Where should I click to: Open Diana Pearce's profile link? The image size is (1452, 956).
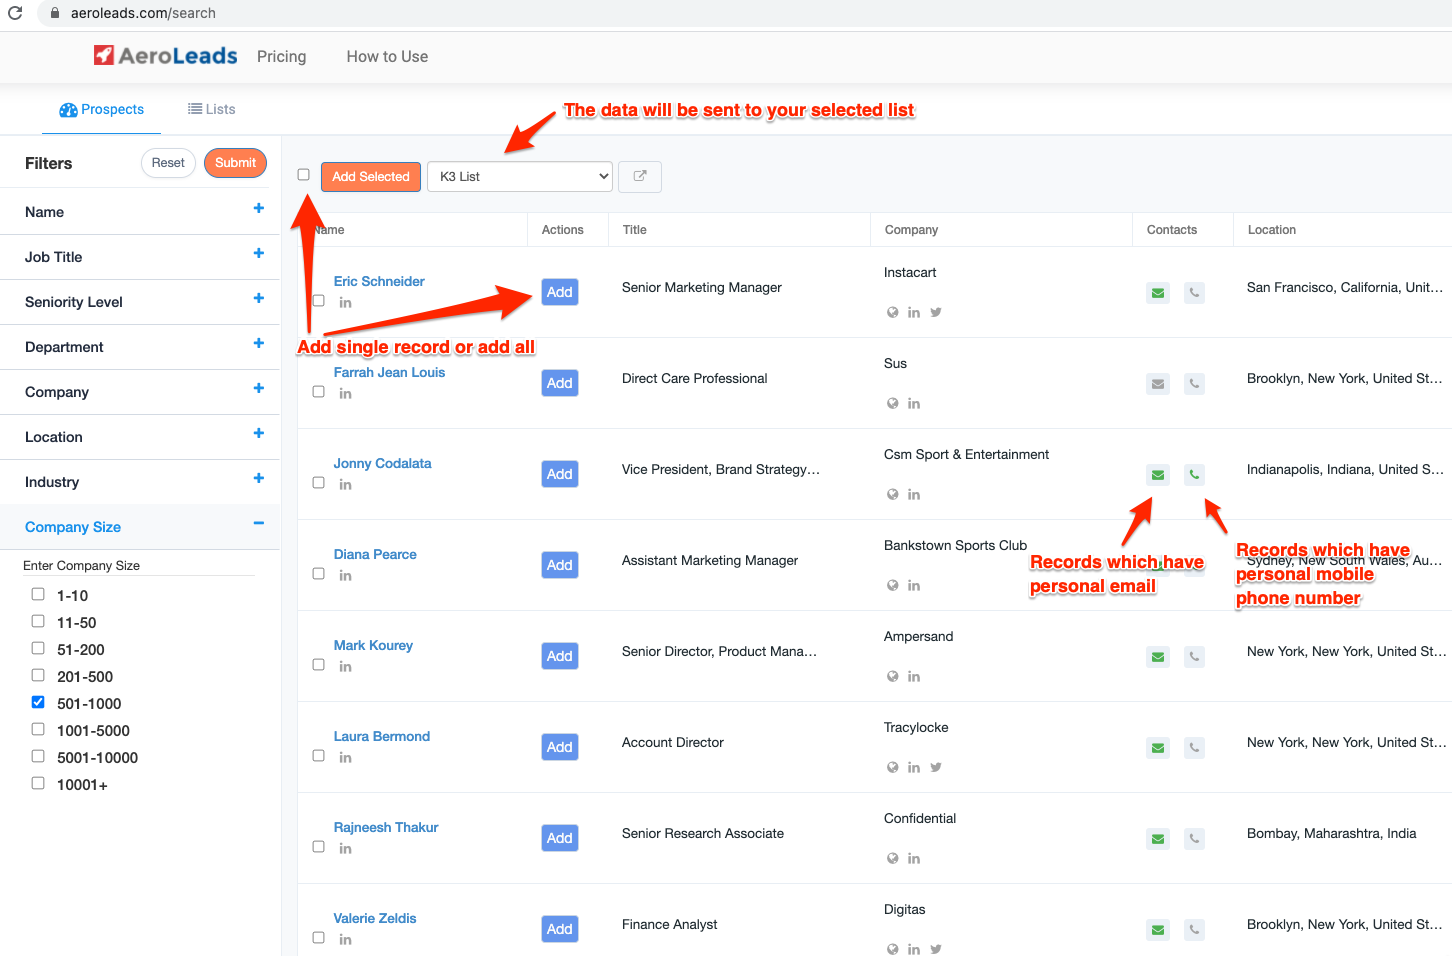(375, 555)
